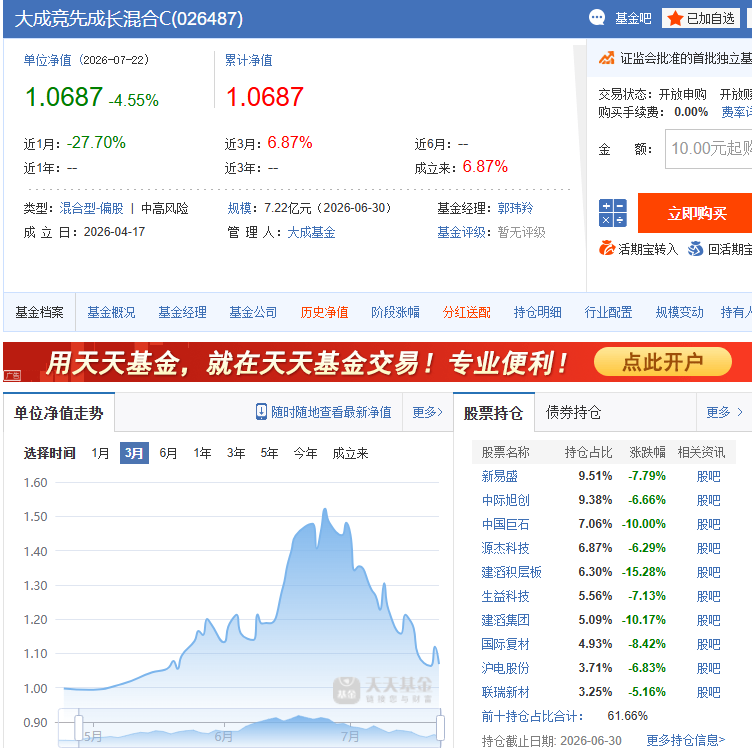The image size is (752, 748).
Task: Click the purchase amount input field
Action: [x=708, y=149]
